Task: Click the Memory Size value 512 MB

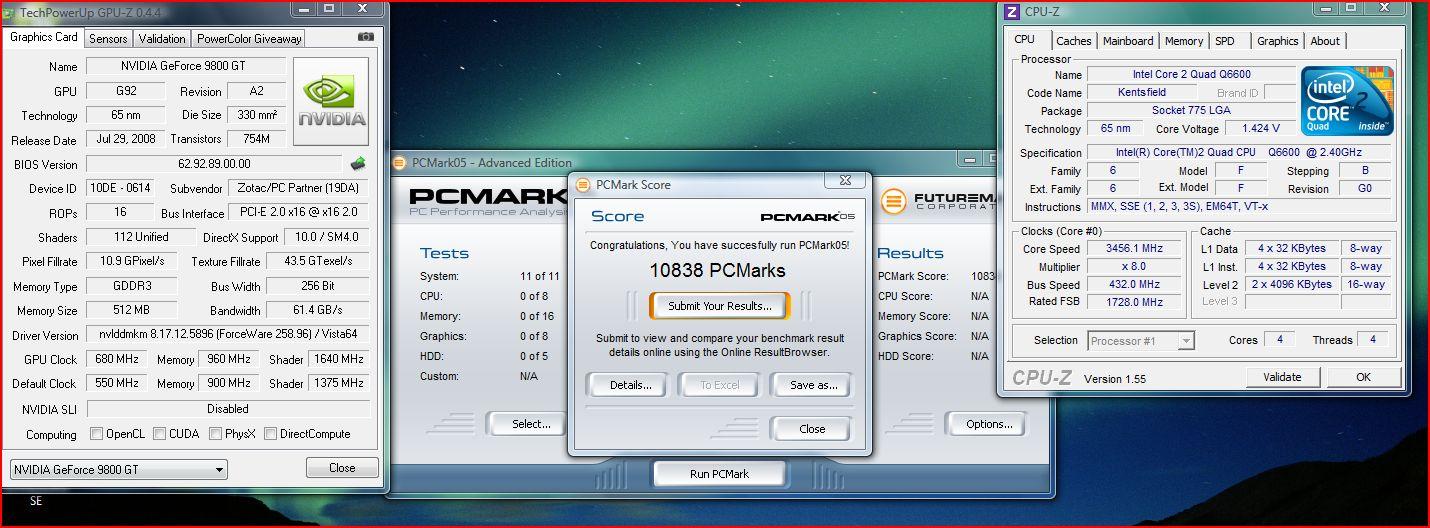Action: click(x=131, y=310)
